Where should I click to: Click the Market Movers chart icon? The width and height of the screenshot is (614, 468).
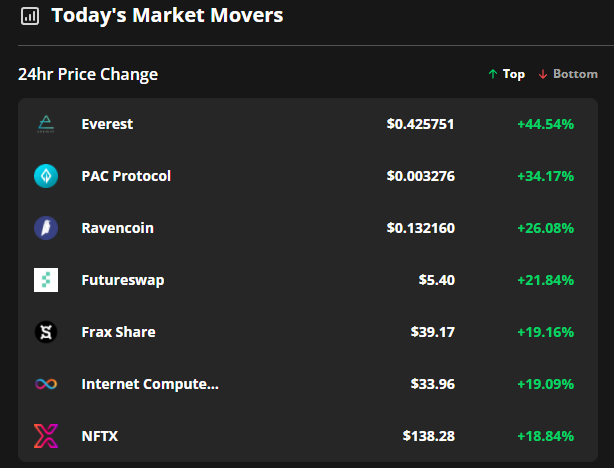[30, 16]
